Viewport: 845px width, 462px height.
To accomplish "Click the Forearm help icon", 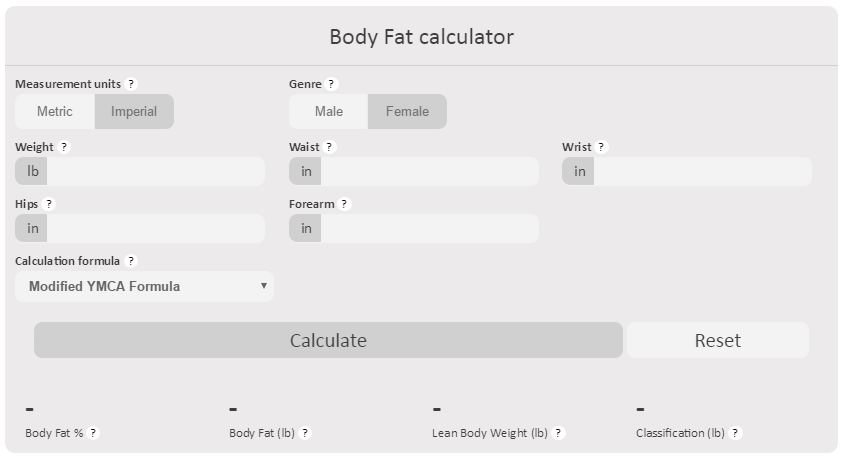I will pyautogui.click(x=345, y=204).
